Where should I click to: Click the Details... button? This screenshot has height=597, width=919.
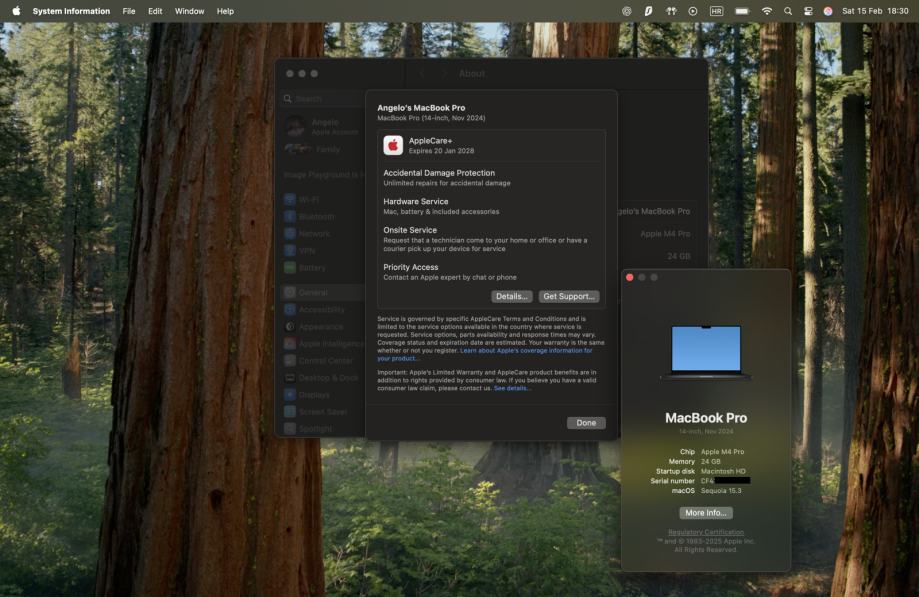coord(512,296)
